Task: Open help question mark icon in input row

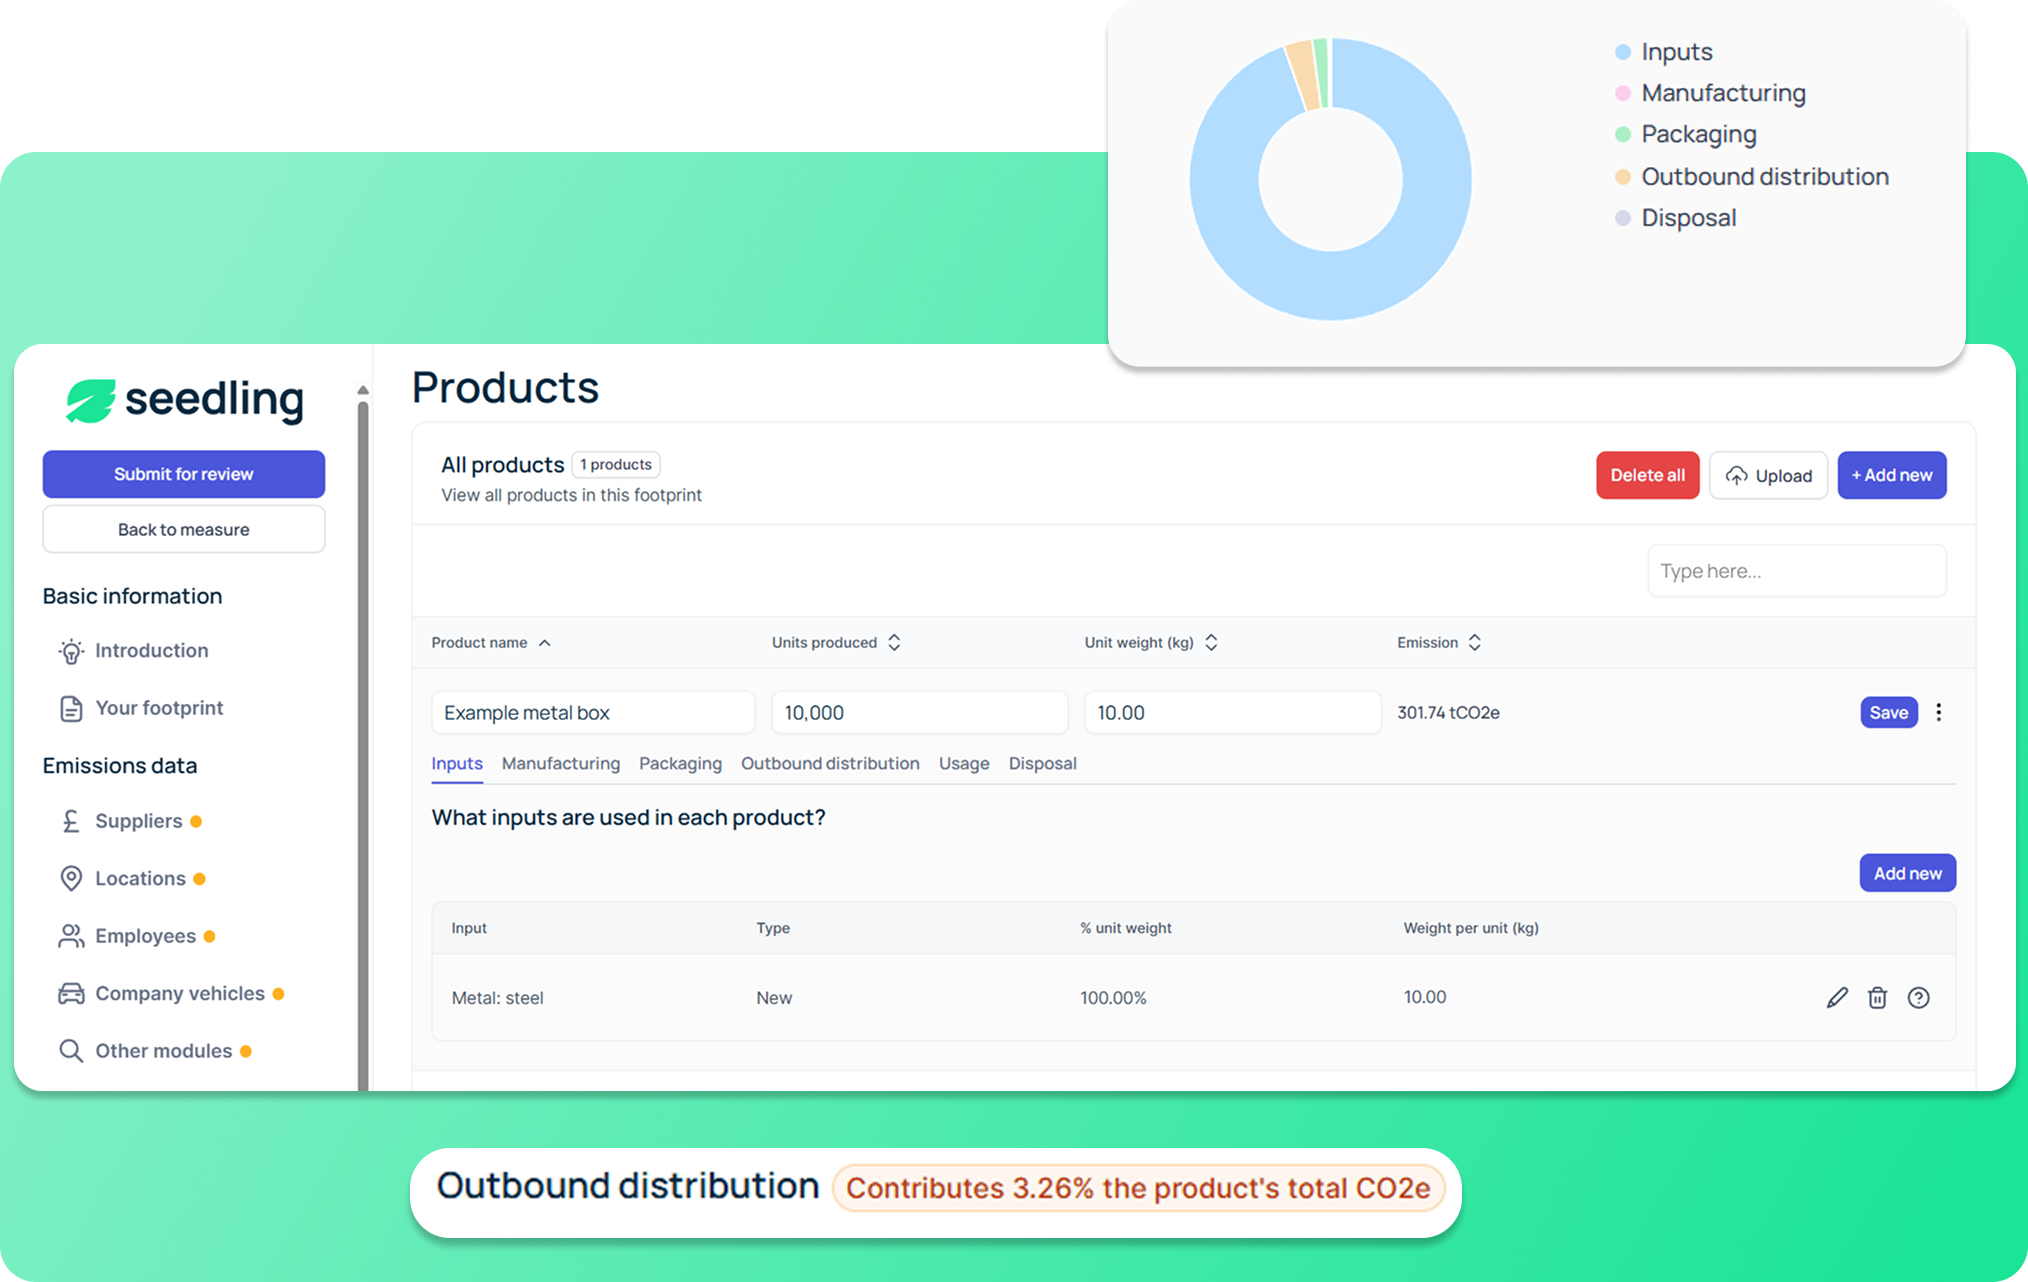Action: point(1918,998)
